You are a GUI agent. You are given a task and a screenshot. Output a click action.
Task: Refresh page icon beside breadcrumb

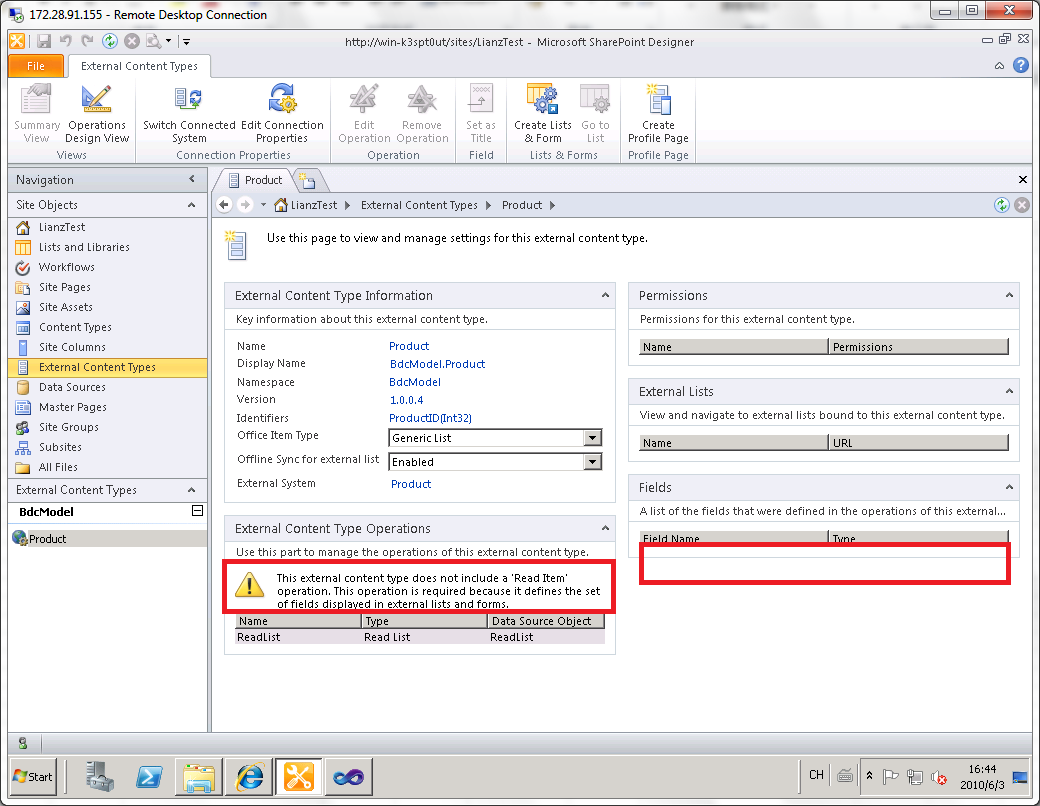[x=1002, y=205]
